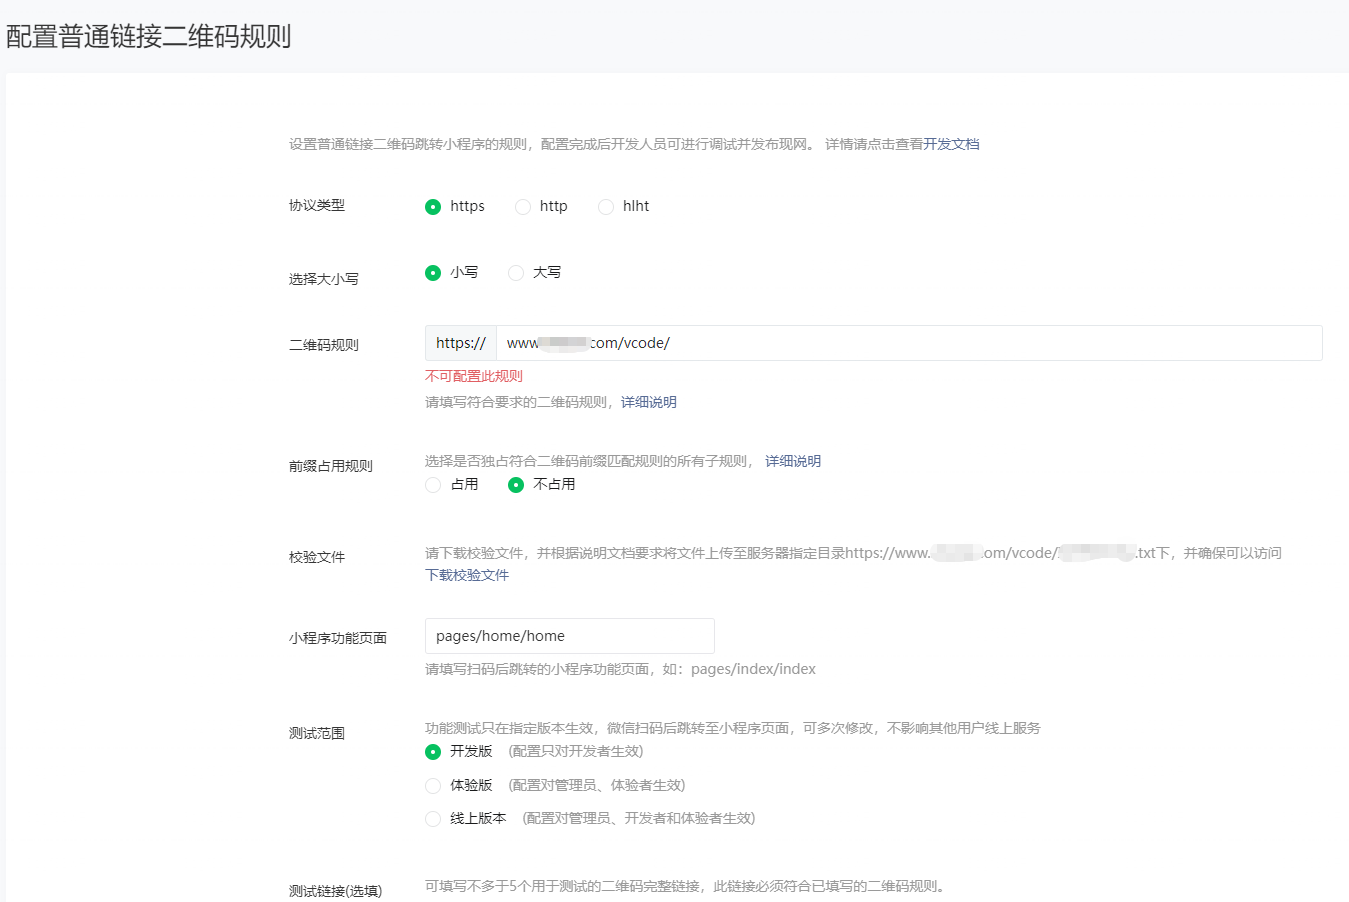This screenshot has width=1349, height=902.
Task: Click the hint mentioning pages/index/index
Action: 620,669
